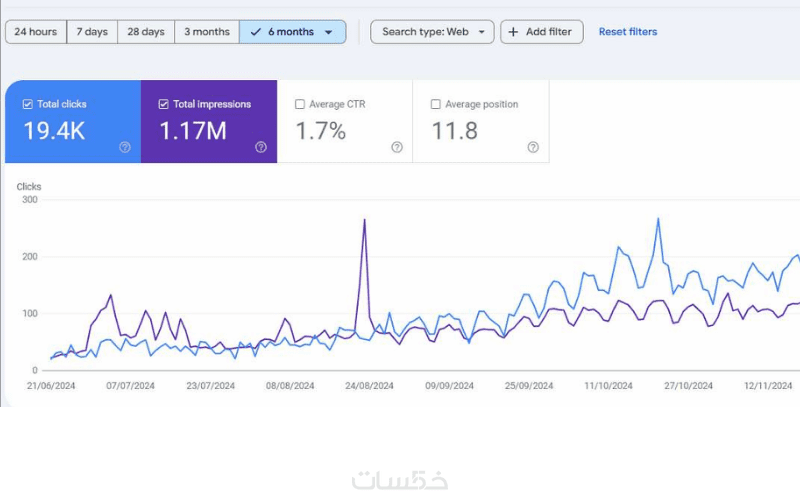Viewport: 800px width, 500px height.
Task: Enable the Average position checkbox
Action: click(436, 104)
